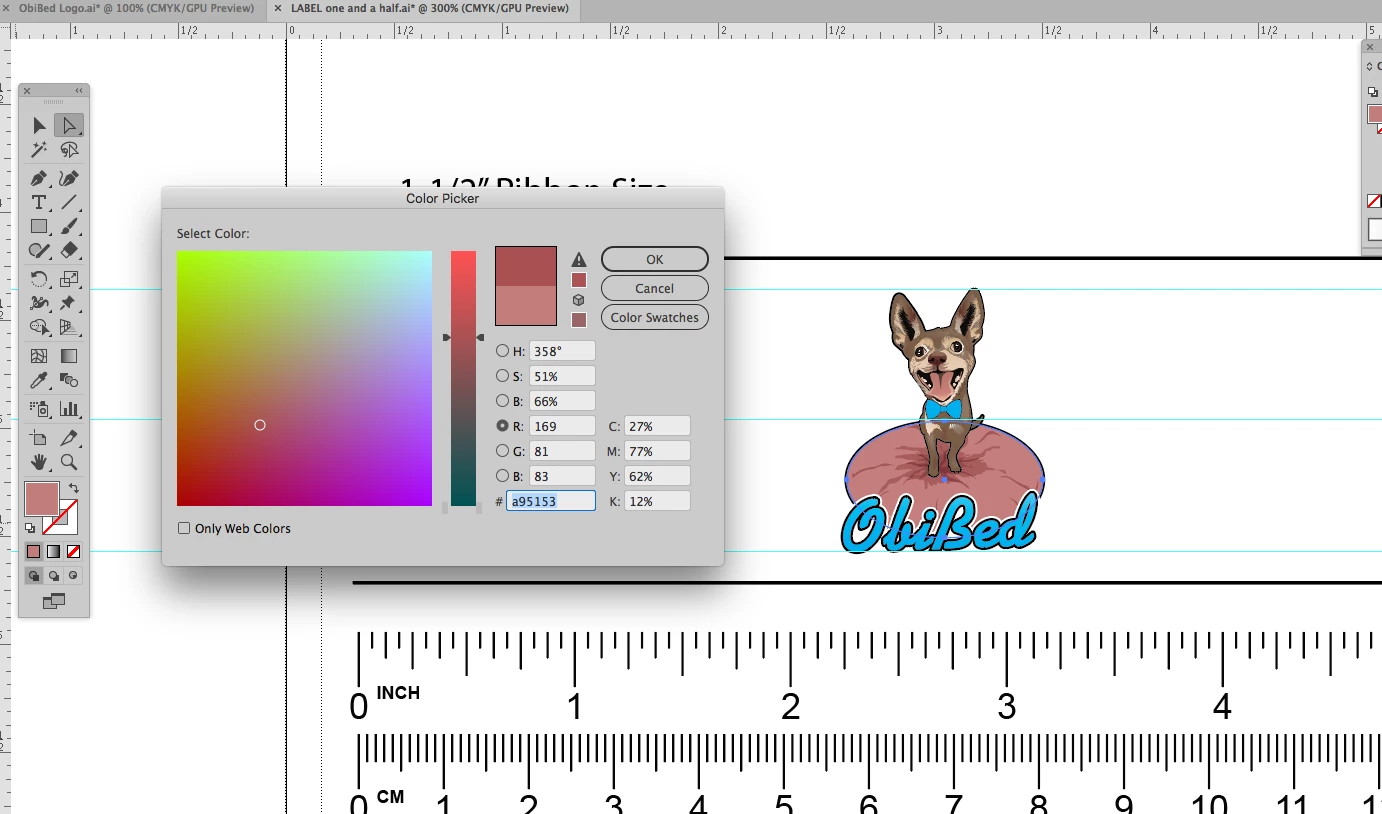
Task: Confirm color with OK button
Action: (x=655, y=259)
